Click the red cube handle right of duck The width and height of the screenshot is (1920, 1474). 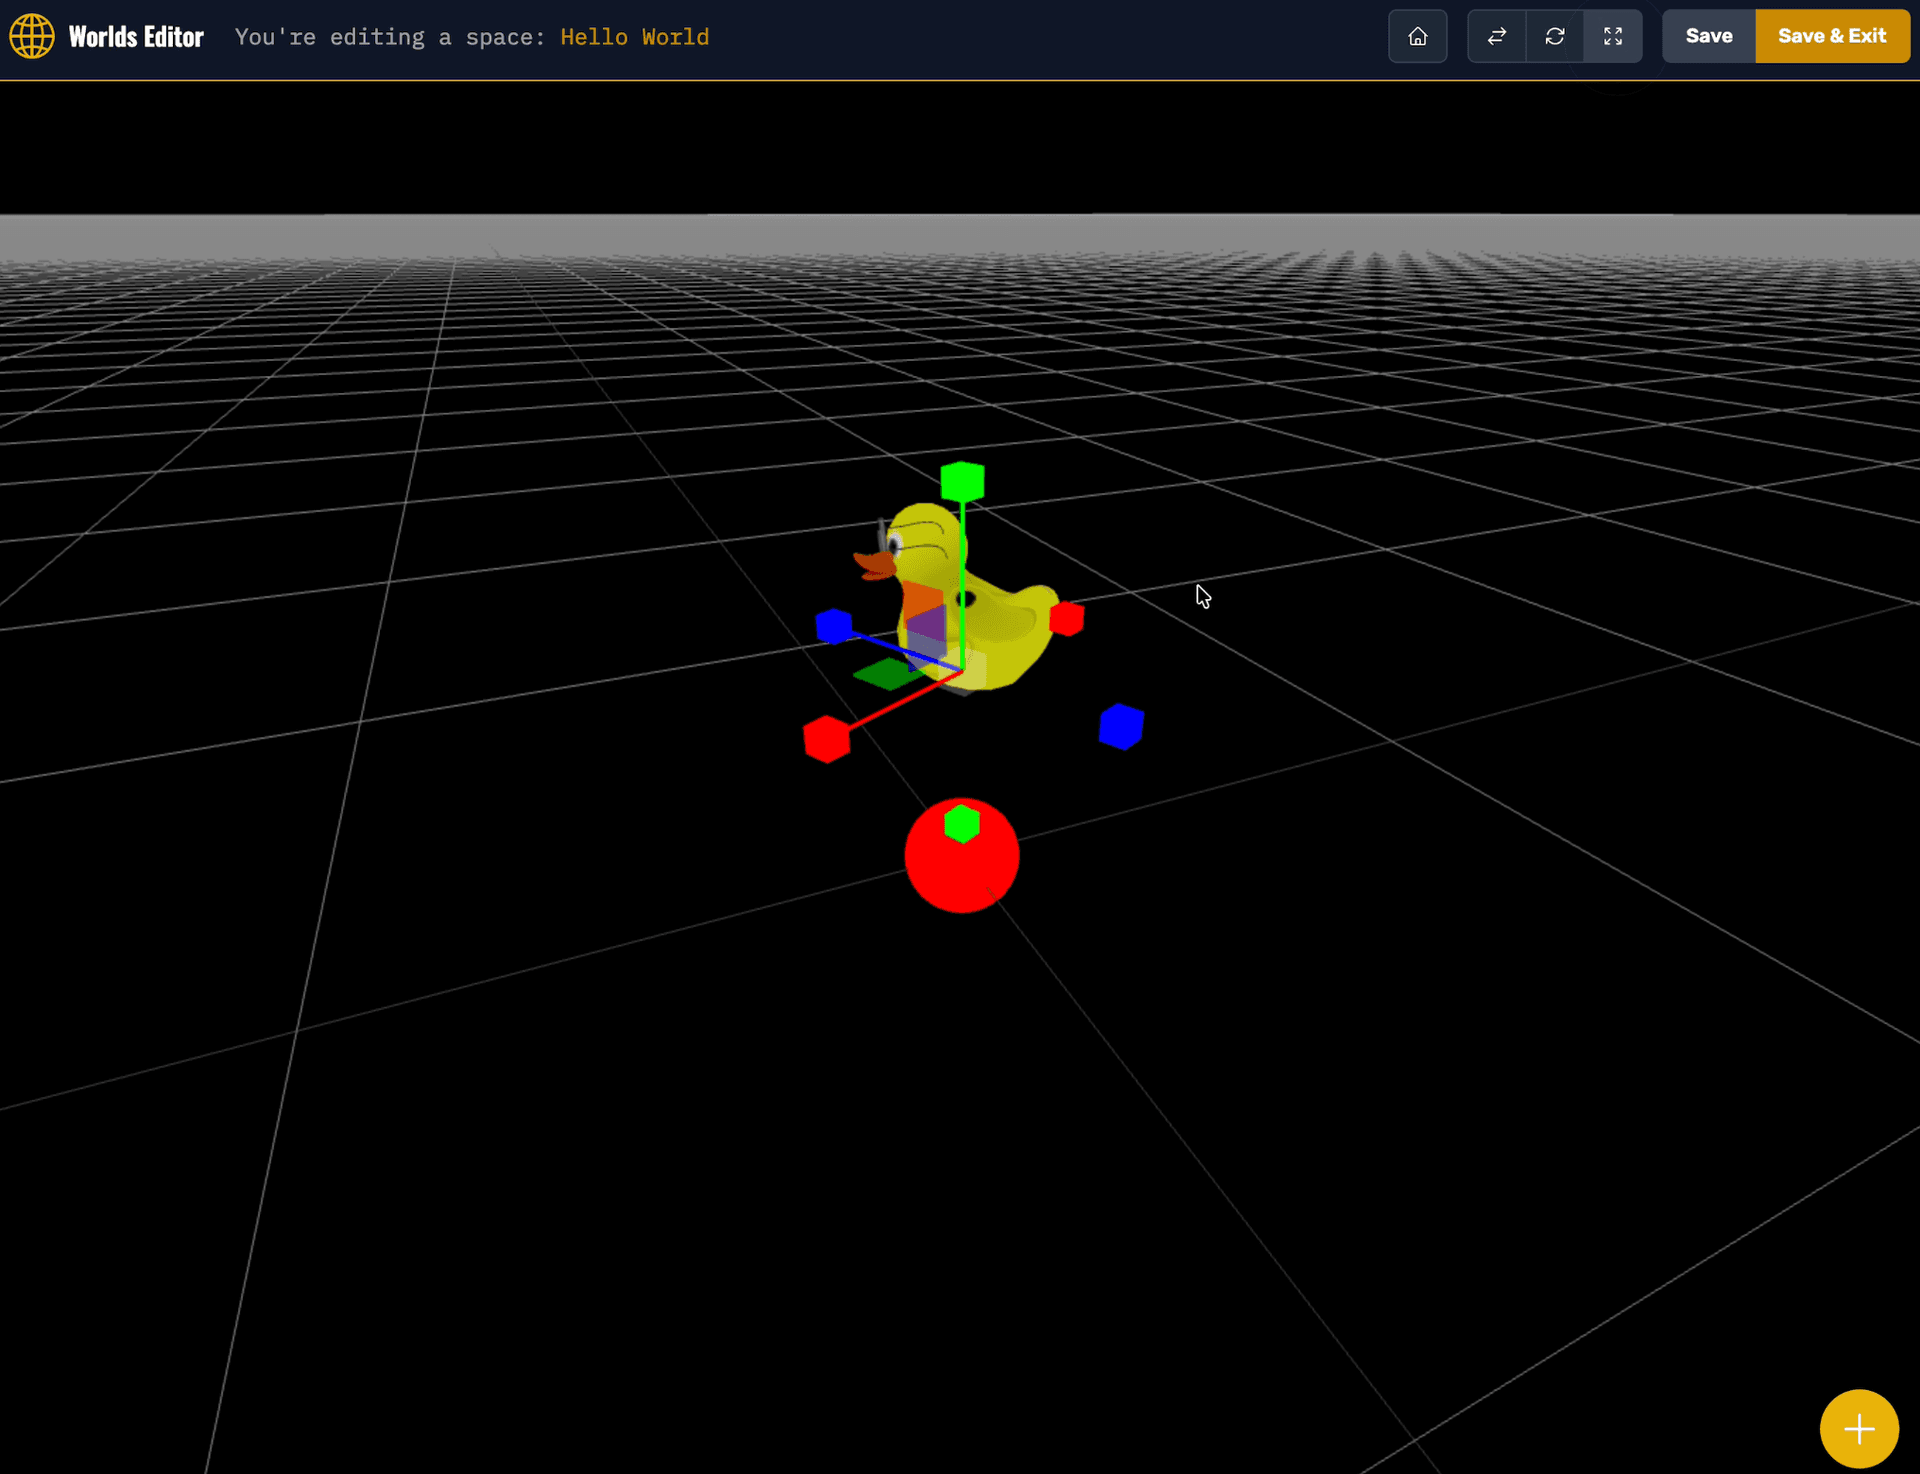click(1066, 618)
